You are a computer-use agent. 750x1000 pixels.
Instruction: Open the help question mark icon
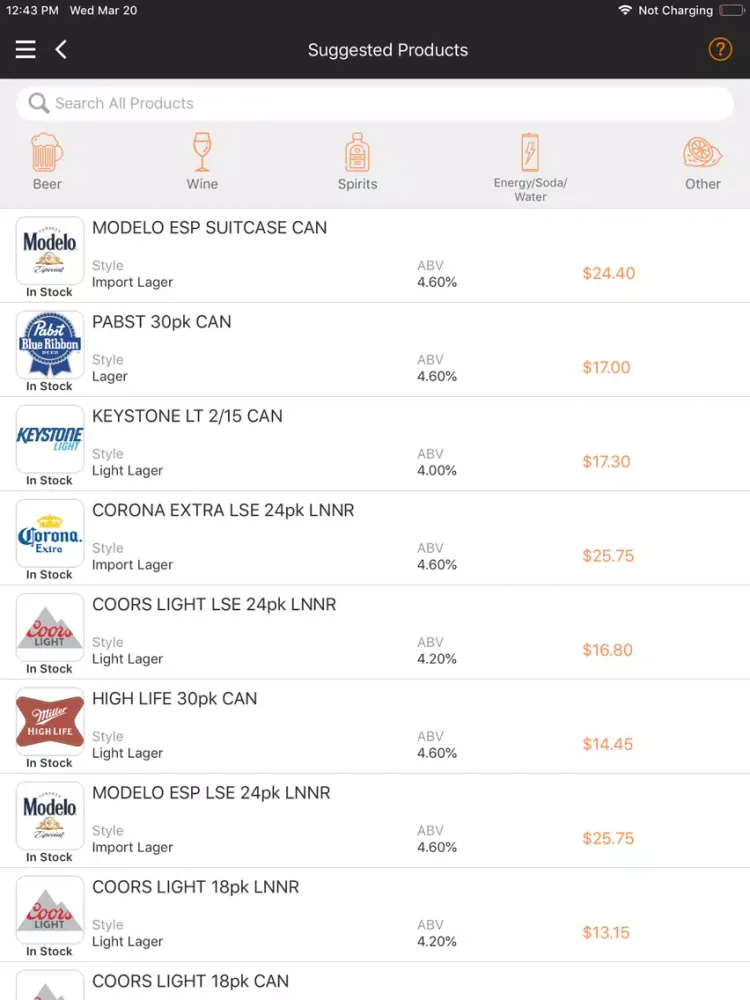coord(720,49)
